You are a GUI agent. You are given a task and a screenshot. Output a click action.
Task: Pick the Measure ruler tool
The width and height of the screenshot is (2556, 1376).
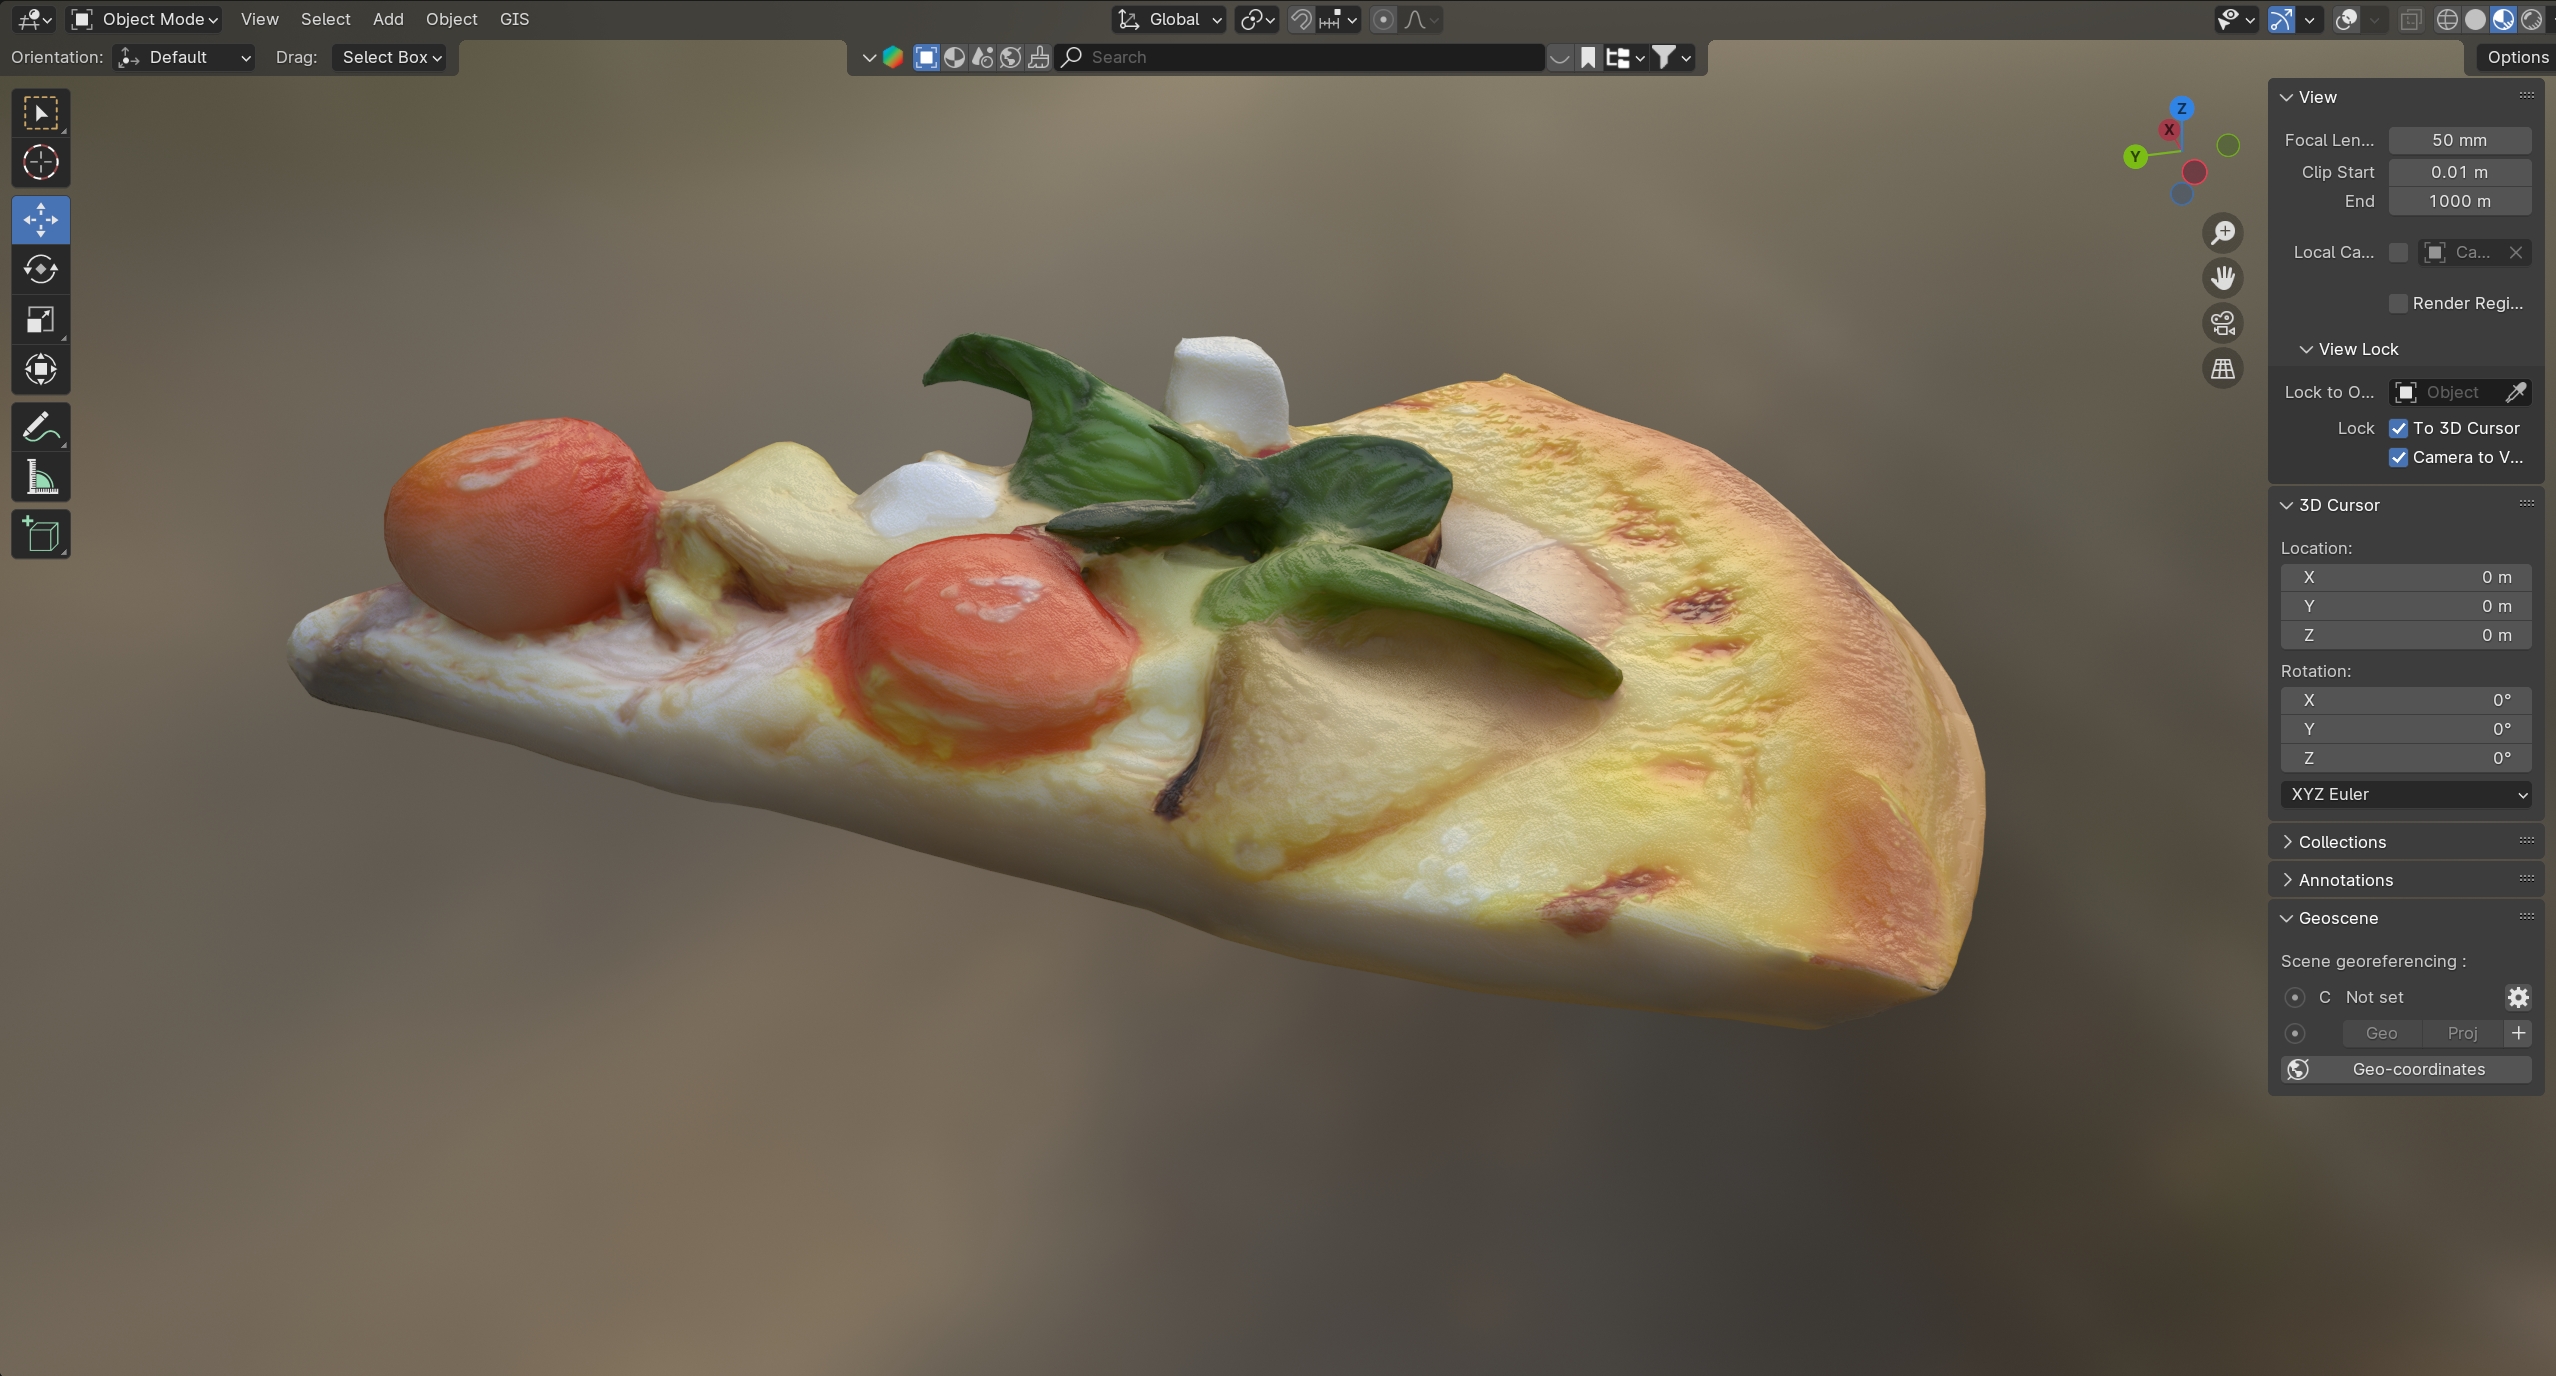pos(40,479)
